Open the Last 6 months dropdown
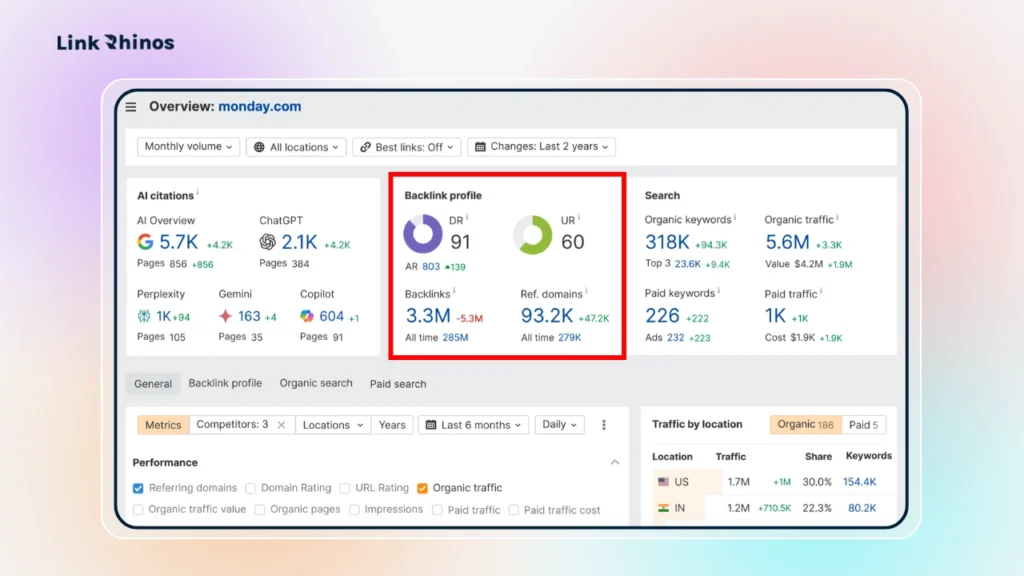The width and height of the screenshot is (1024, 576). [x=473, y=425]
